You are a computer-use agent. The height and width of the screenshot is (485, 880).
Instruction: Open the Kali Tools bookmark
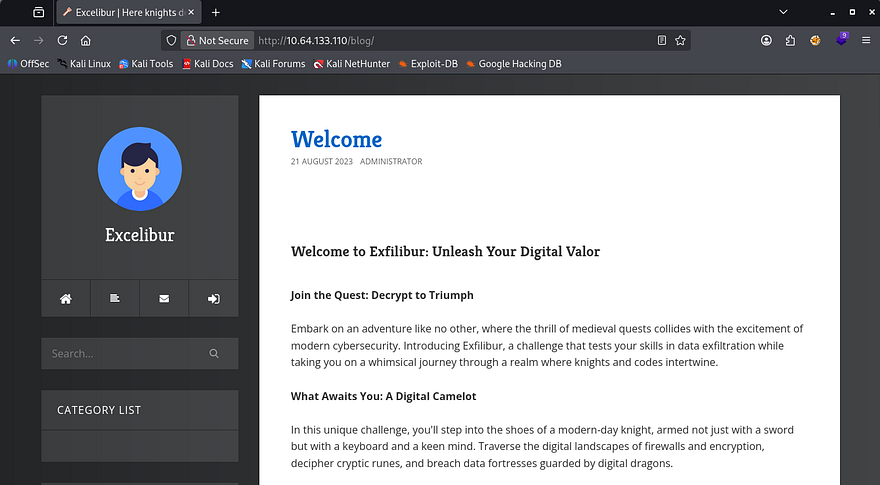click(x=146, y=64)
